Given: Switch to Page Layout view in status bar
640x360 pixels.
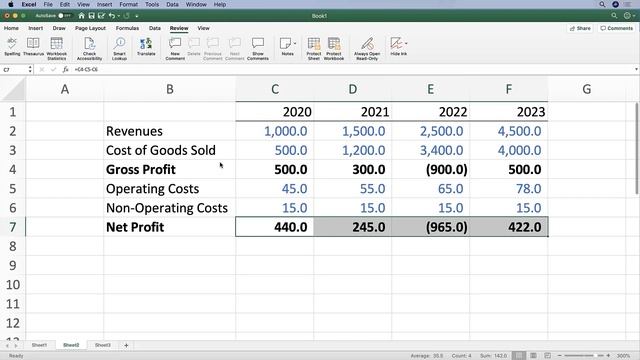Looking at the screenshot, I should (533, 356).
